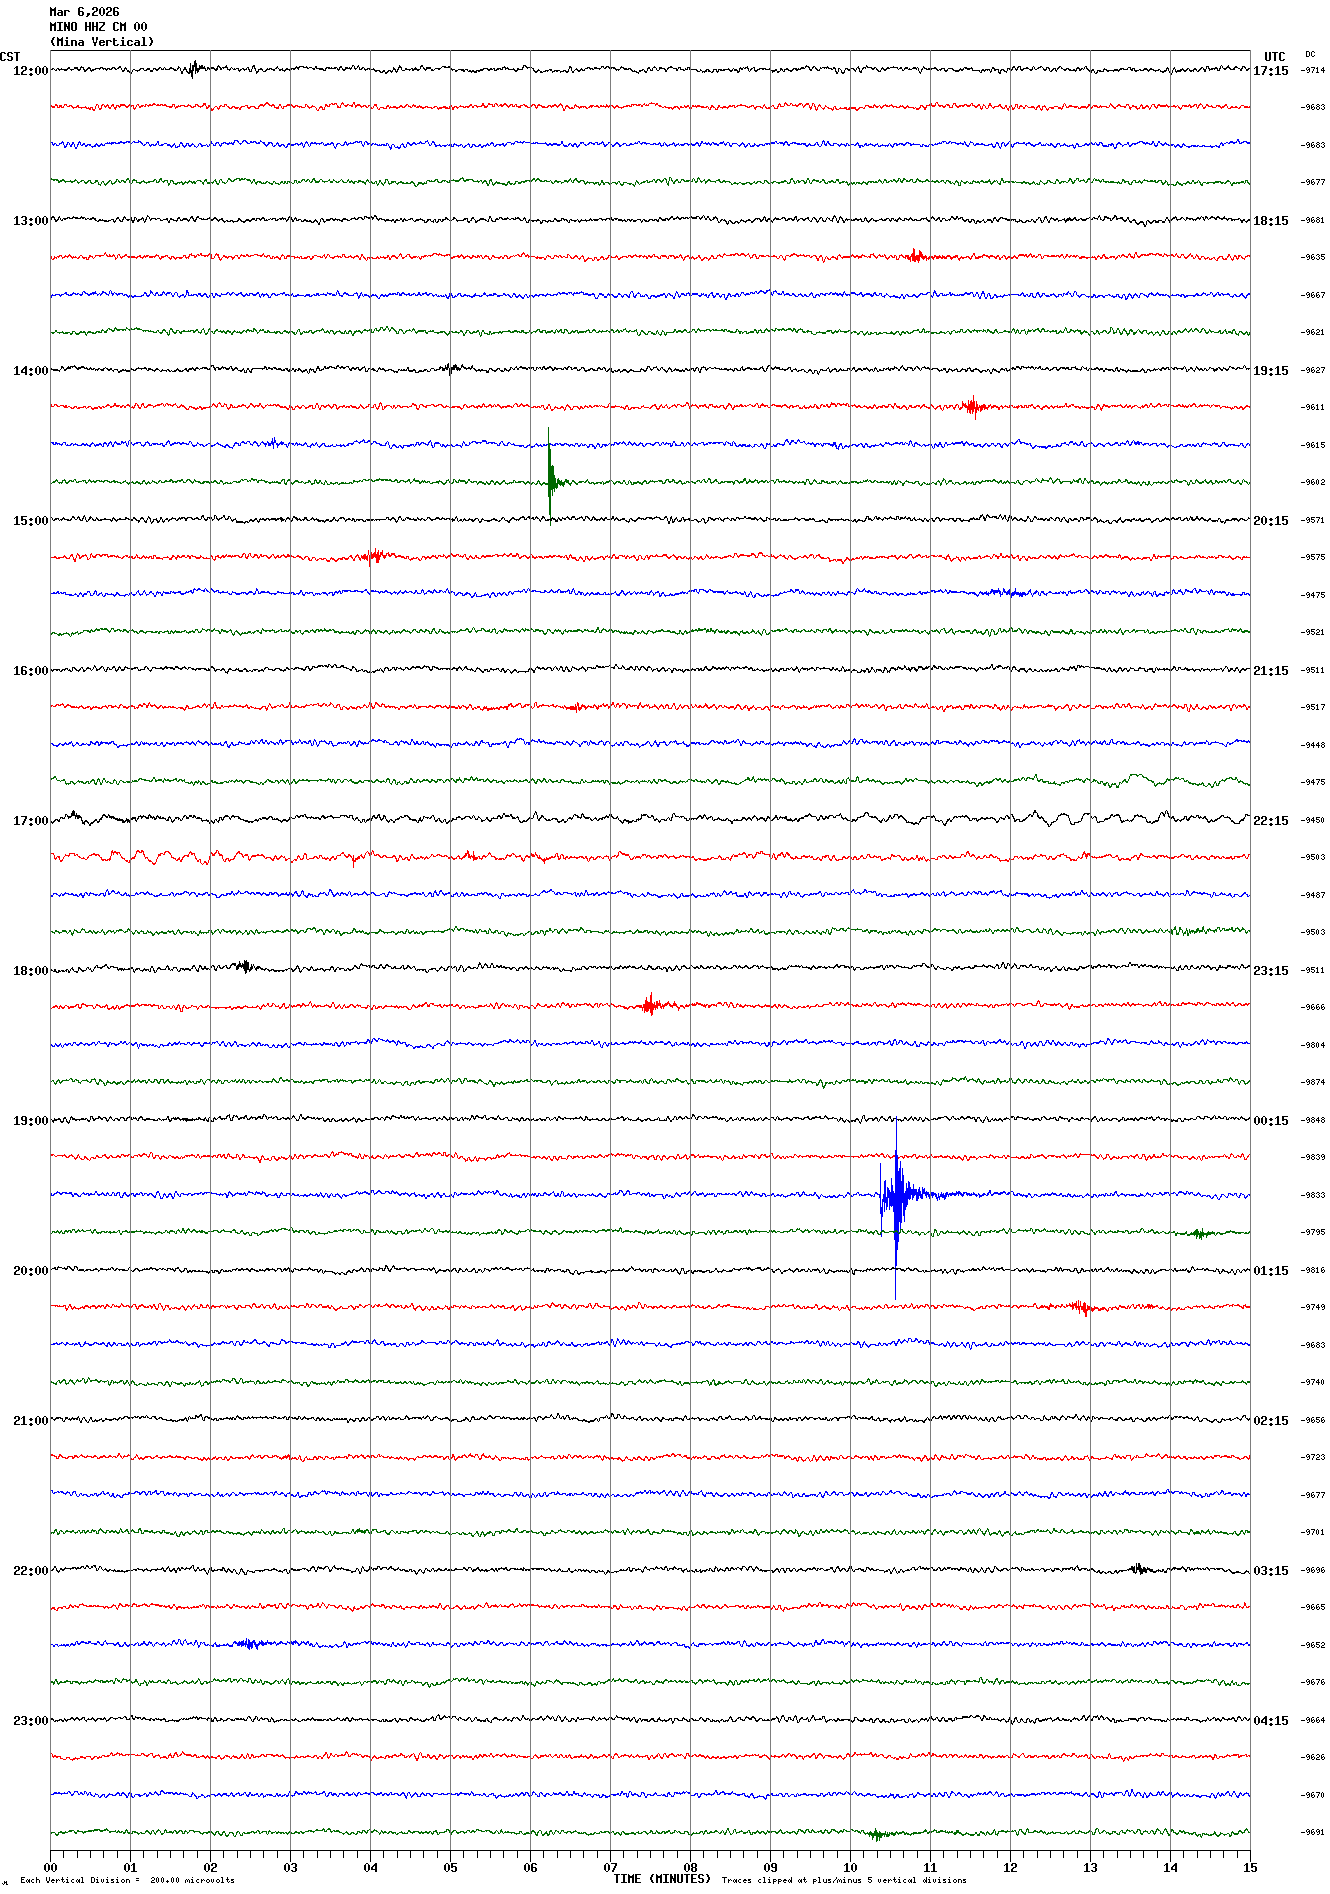Click the MINO HHZ CM 00 station title
This screenshot has width=1330, height=1894.
coord(98,27)
